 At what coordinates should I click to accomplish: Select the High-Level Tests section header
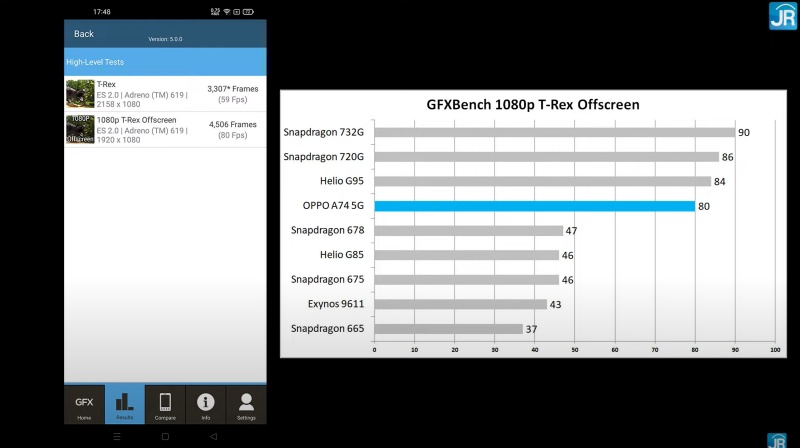point(166,62)
